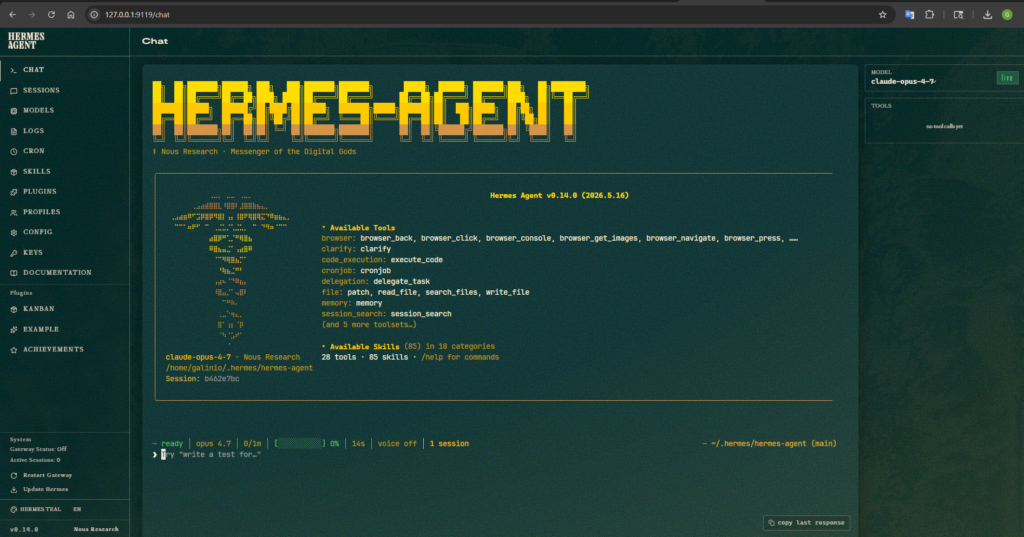Viewport: 1024px width, 537px height.
Task: Click the v0.14.0 version text in footer
Action: 24,530
